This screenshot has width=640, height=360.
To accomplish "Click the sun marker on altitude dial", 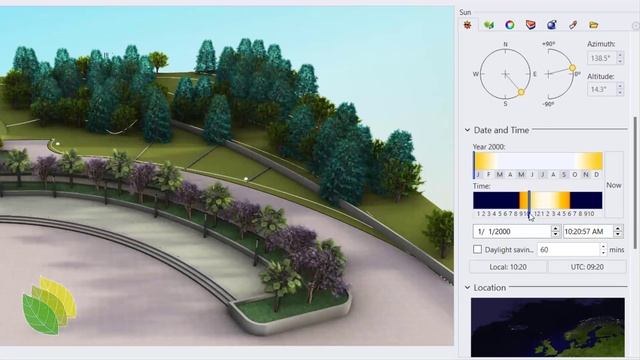I will [572, 68].
